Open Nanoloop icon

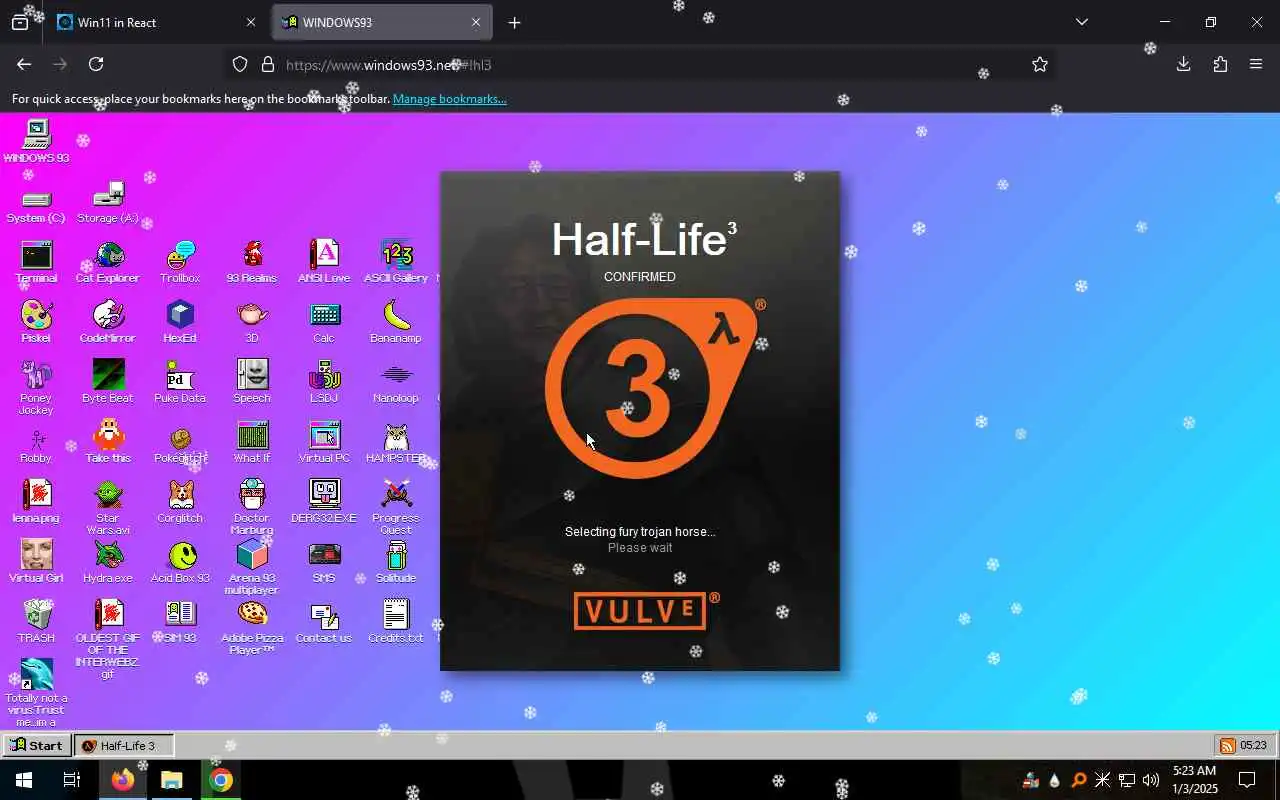click(x=396, y=383)
